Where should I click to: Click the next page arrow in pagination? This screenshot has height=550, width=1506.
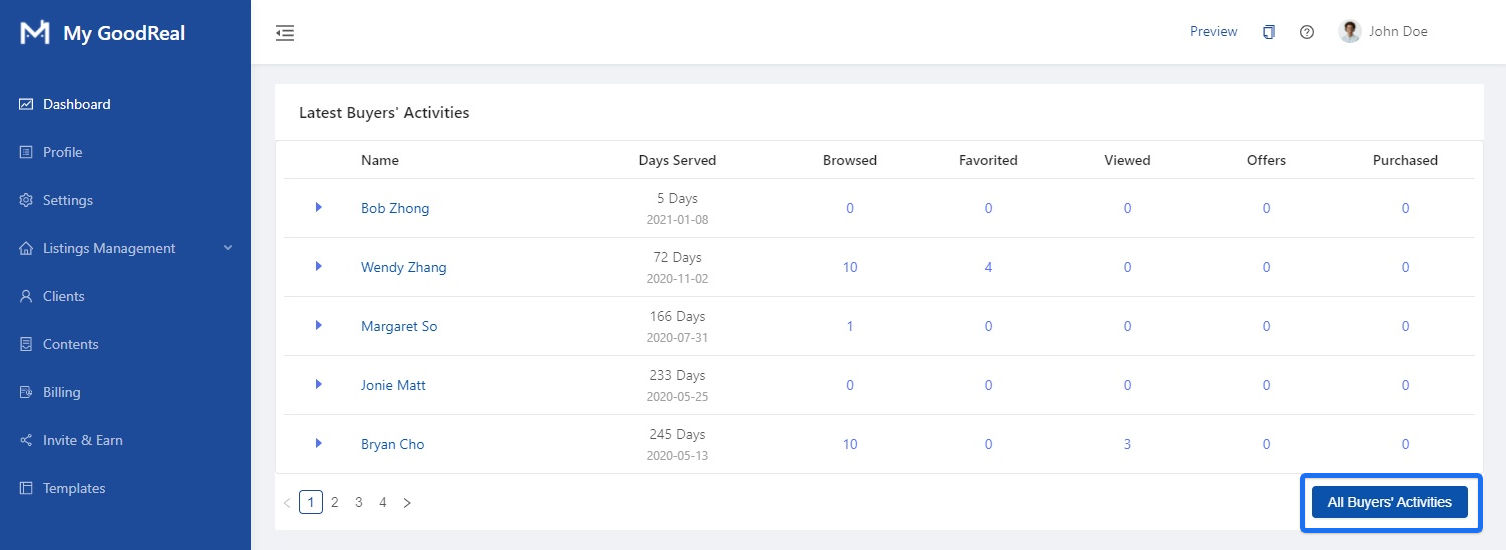[407, 503]
